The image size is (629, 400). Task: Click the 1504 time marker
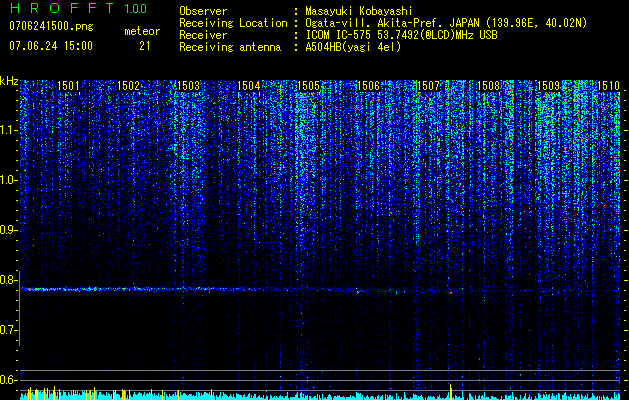click(249, 85)
